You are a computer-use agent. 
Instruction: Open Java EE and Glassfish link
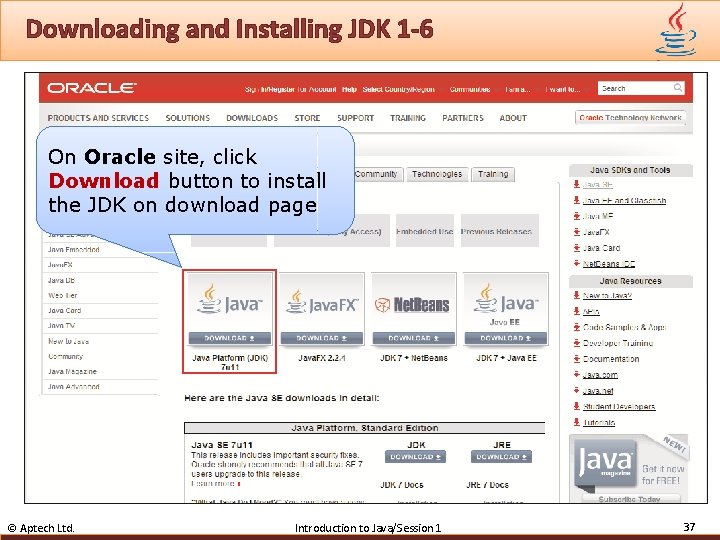[624, 200]
